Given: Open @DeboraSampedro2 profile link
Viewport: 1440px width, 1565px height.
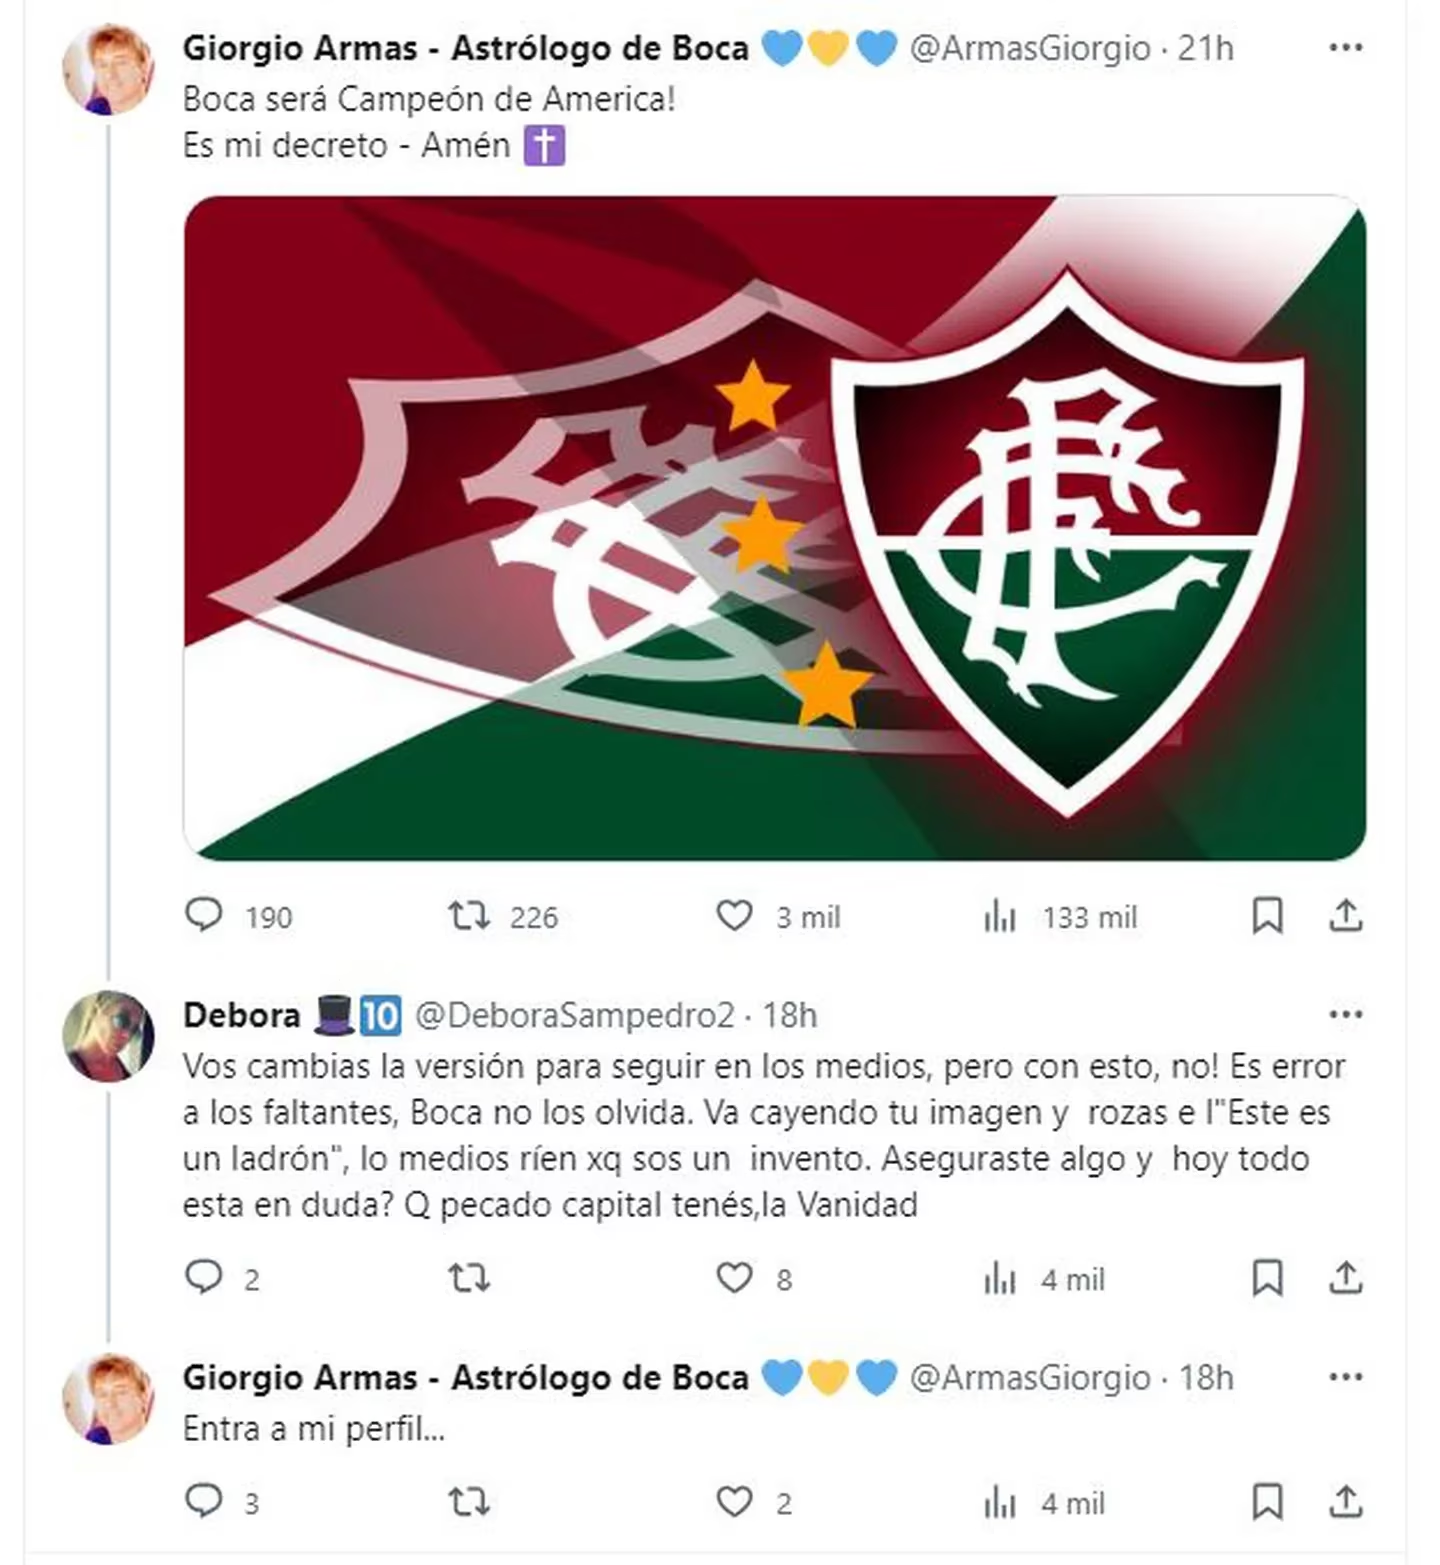Looking at the screenshot, I should coord(575,1015).
